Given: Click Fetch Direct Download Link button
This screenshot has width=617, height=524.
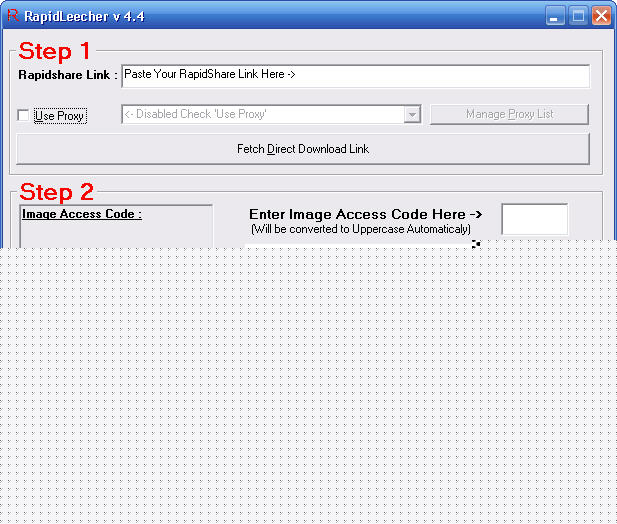Looking at the screenshot, I should (303, 149).
